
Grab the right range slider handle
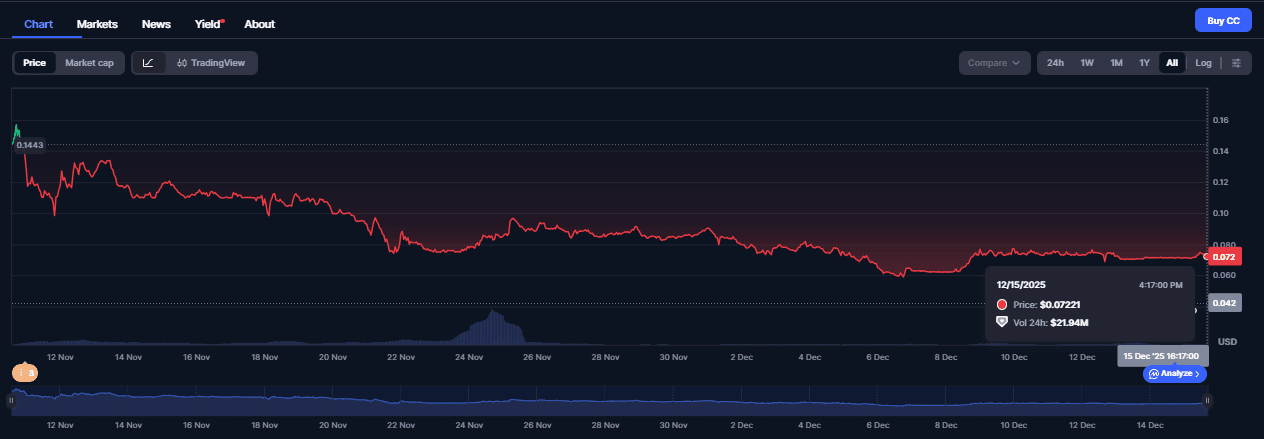coord(1207,400)
